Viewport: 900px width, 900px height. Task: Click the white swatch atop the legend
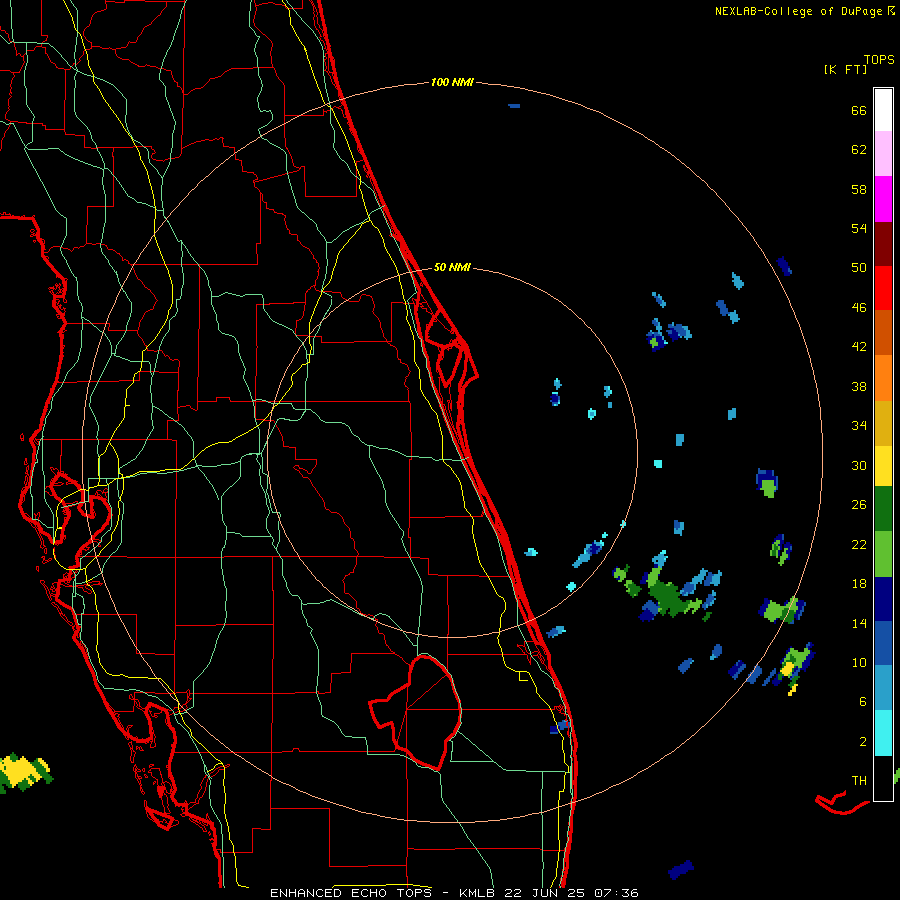(883, 110)
